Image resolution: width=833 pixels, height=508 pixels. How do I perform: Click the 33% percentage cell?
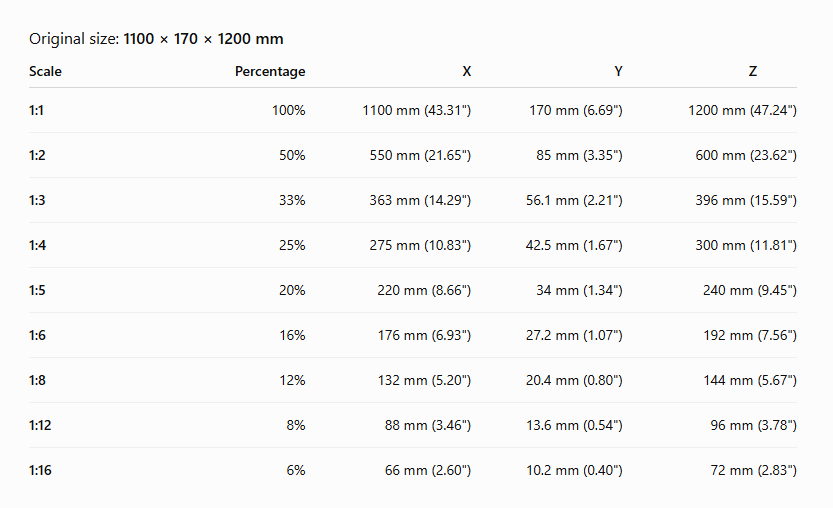point(292,200)
